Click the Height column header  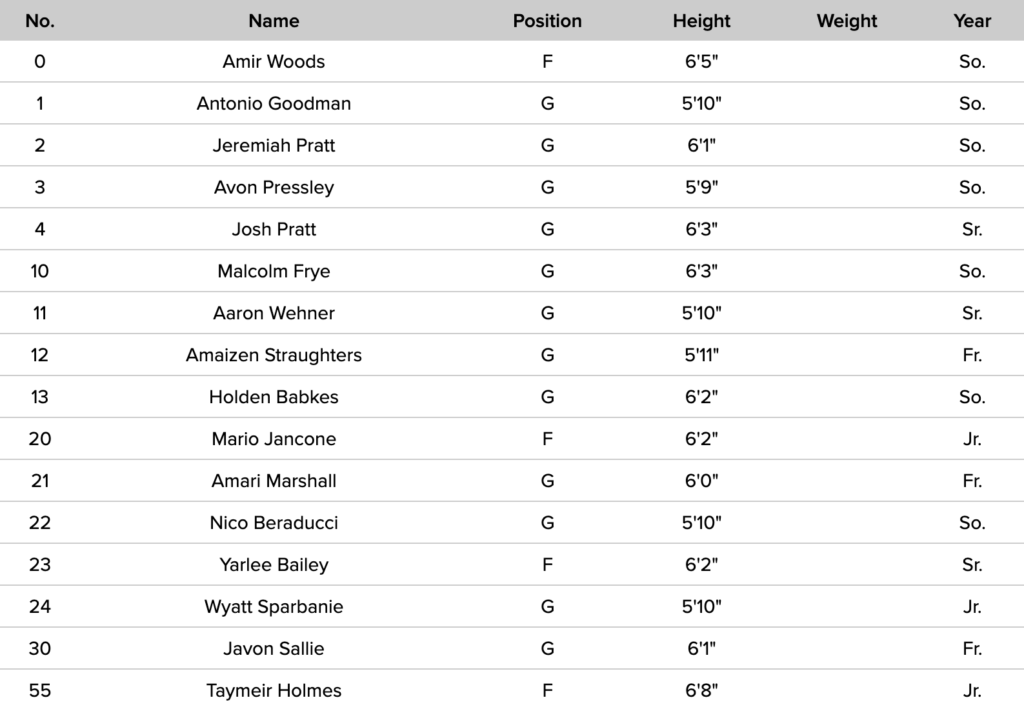(x=701, y=20)
